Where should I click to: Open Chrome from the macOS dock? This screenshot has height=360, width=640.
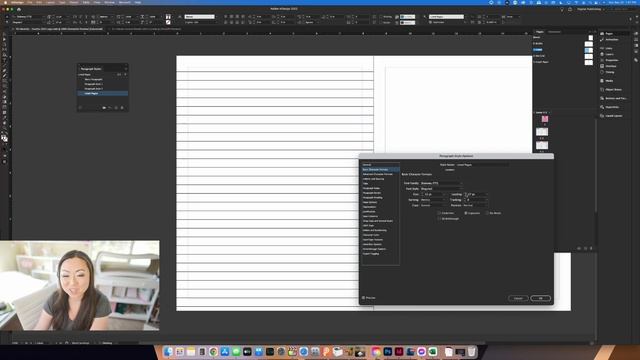[x=213, y=351]
